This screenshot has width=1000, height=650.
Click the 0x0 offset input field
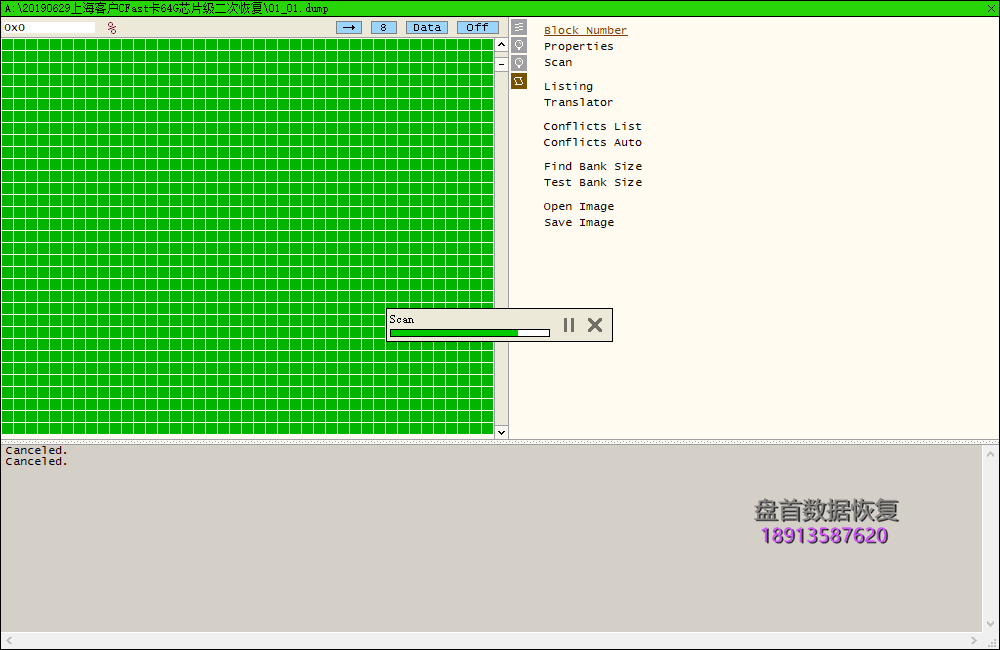pos(48,27)
